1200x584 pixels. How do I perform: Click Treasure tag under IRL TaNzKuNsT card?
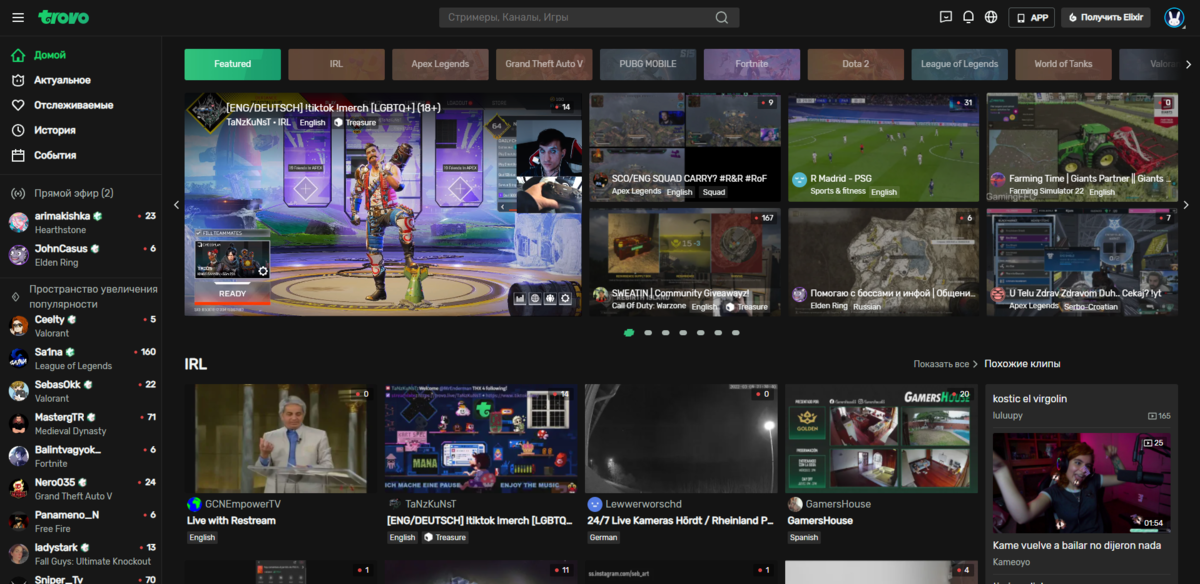(445, 537)
